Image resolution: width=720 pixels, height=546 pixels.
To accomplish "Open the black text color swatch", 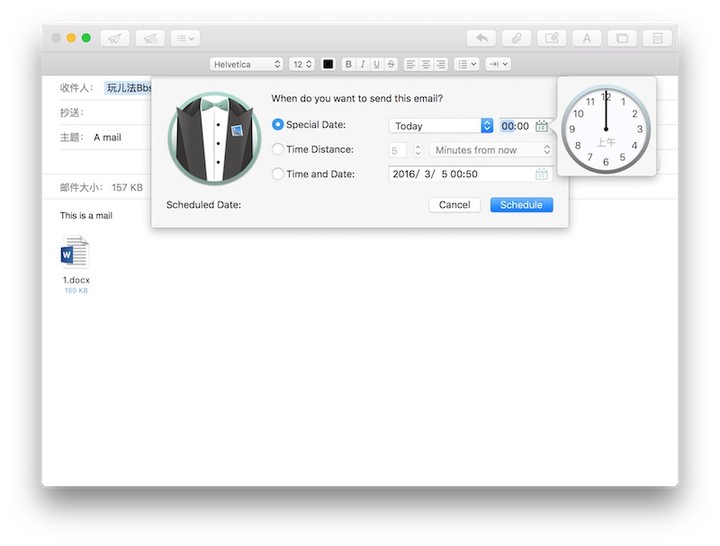I will (328, 64).
